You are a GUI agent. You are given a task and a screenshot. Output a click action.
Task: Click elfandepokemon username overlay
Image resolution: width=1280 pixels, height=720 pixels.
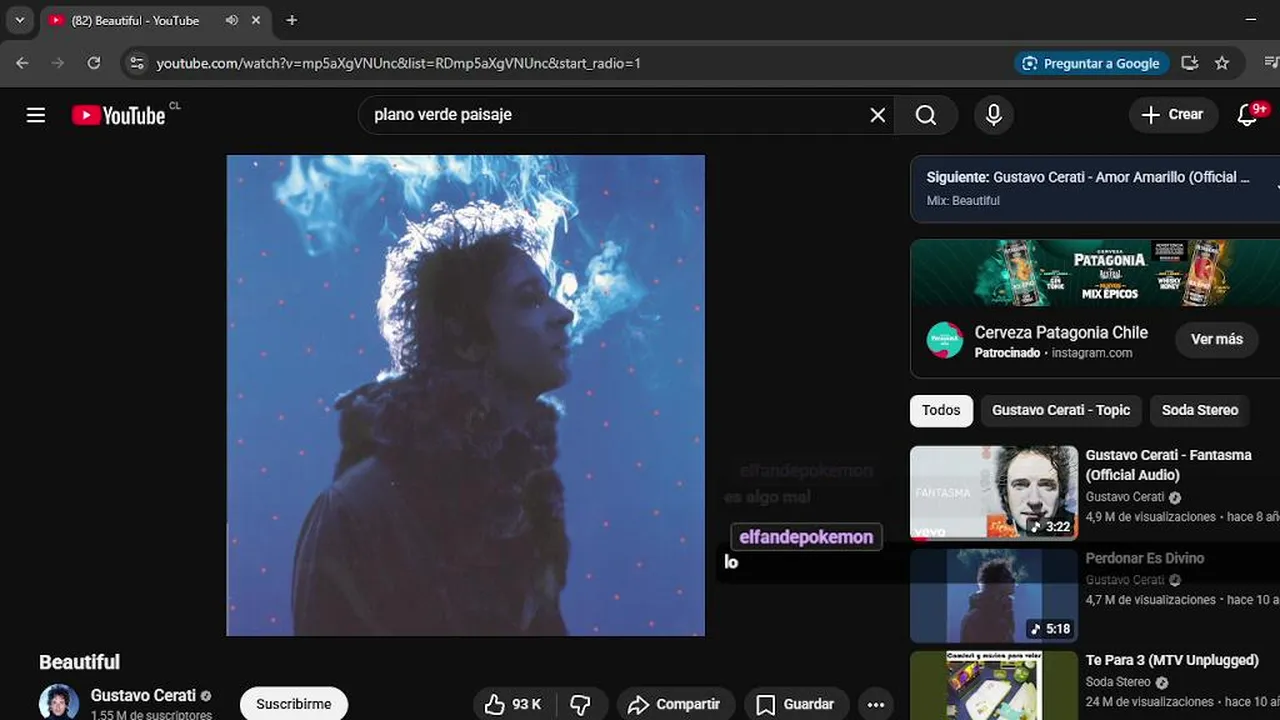click(806, 537)
